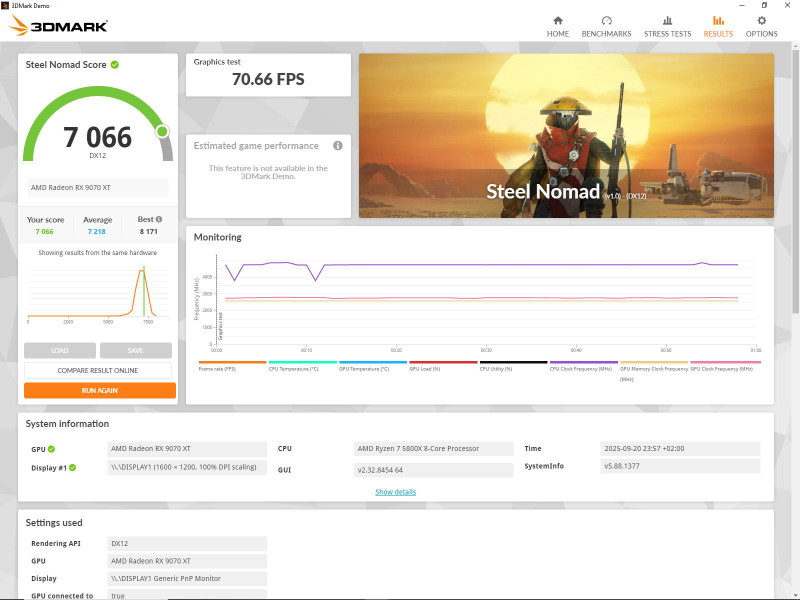800x600 pixels.
Task: Click Rendering API value DX12
Action: pos(187,544)
